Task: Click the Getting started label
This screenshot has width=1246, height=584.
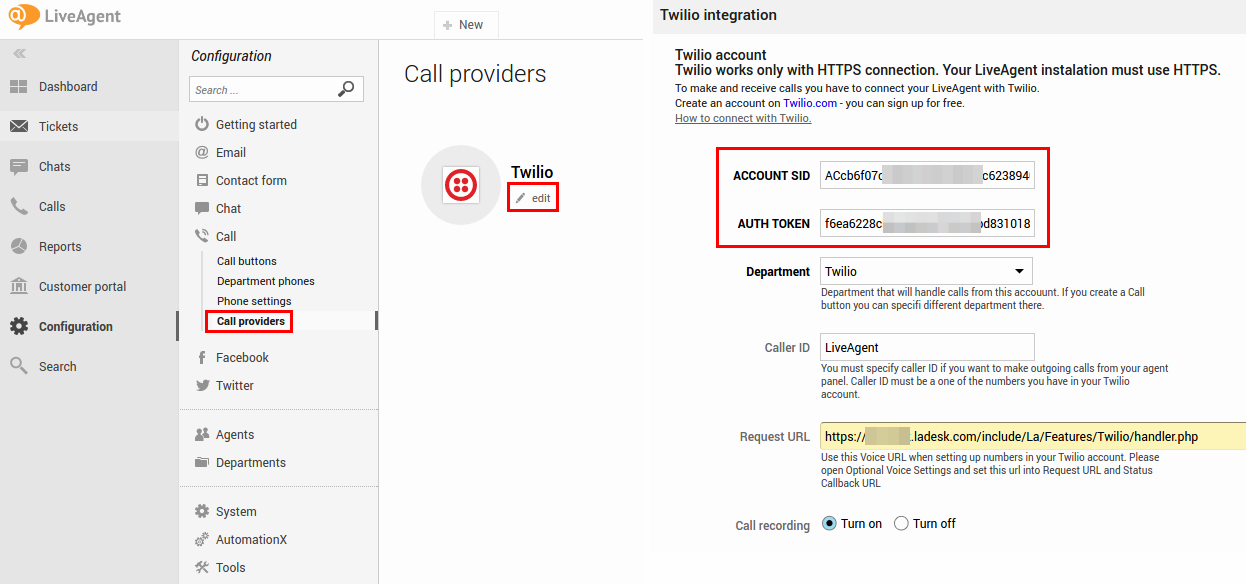Action: (x=256, y=125)
